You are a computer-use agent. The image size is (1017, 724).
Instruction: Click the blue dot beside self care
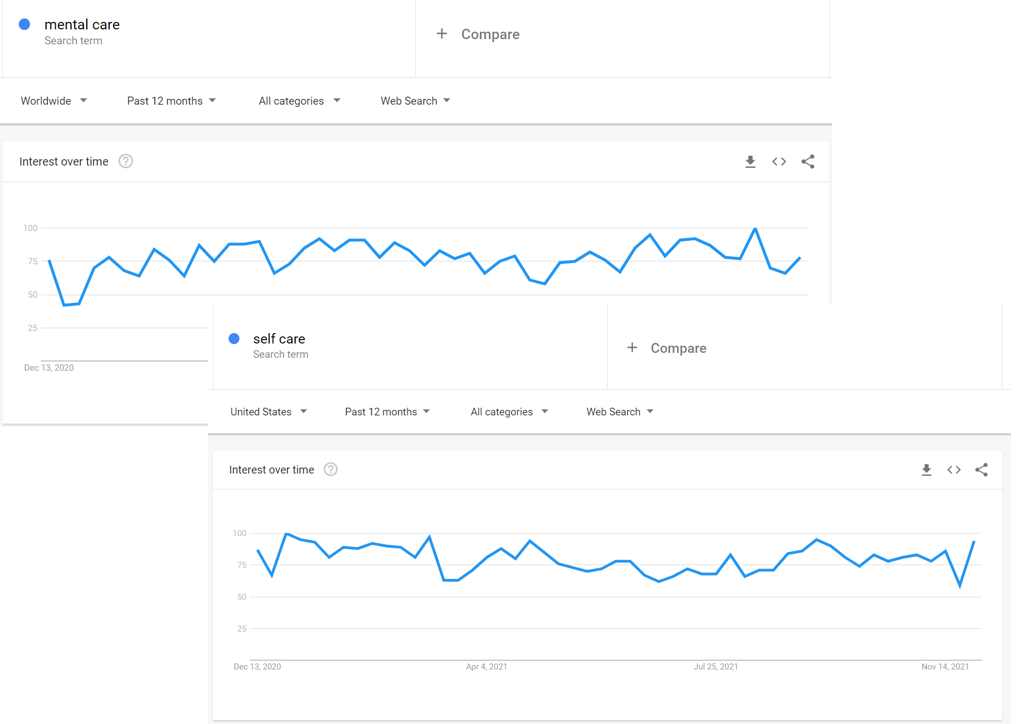pos(234,339)
